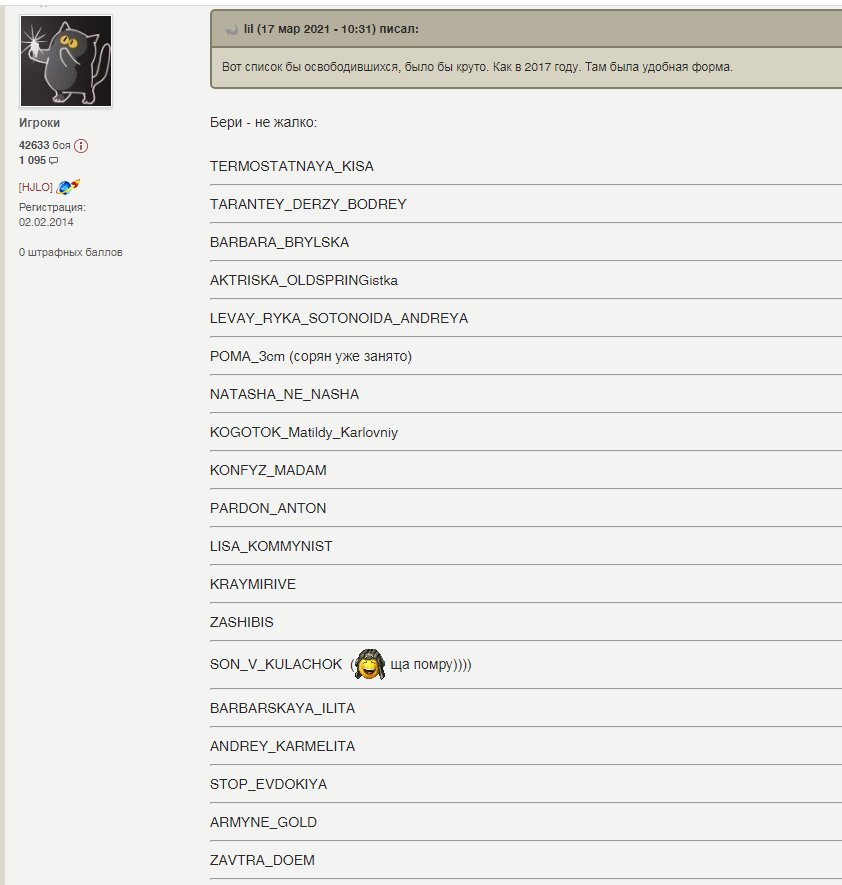842x885 pixels.
Task: Select nickname TERMOSTATNAYA_KISA
Action: tap(292, 167)
